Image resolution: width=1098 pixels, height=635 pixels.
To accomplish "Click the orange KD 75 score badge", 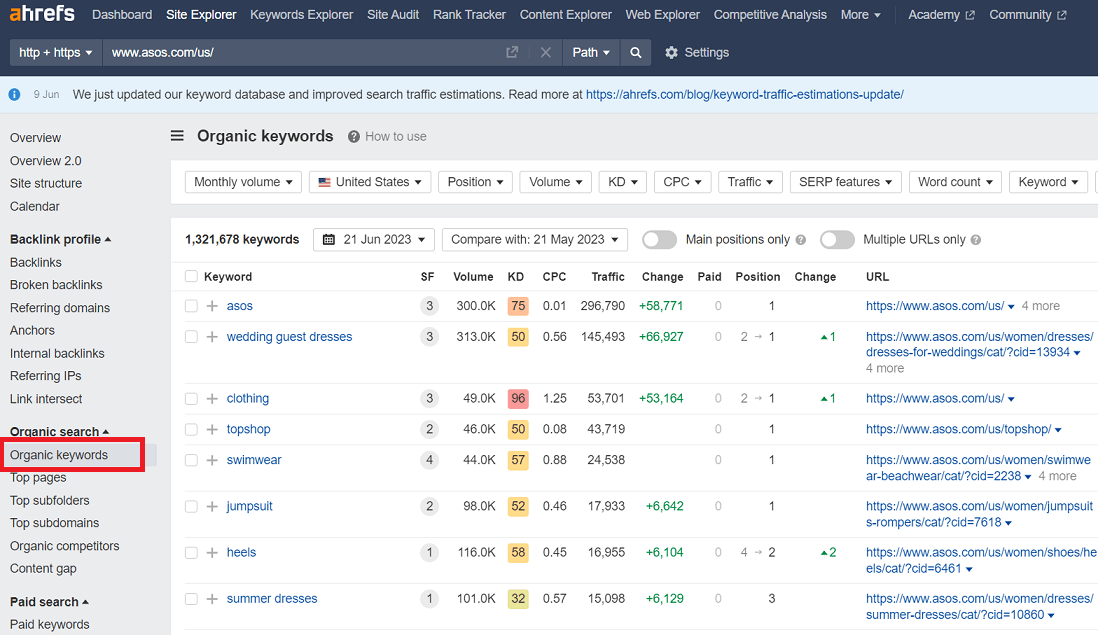I will [x=518, y=306].
